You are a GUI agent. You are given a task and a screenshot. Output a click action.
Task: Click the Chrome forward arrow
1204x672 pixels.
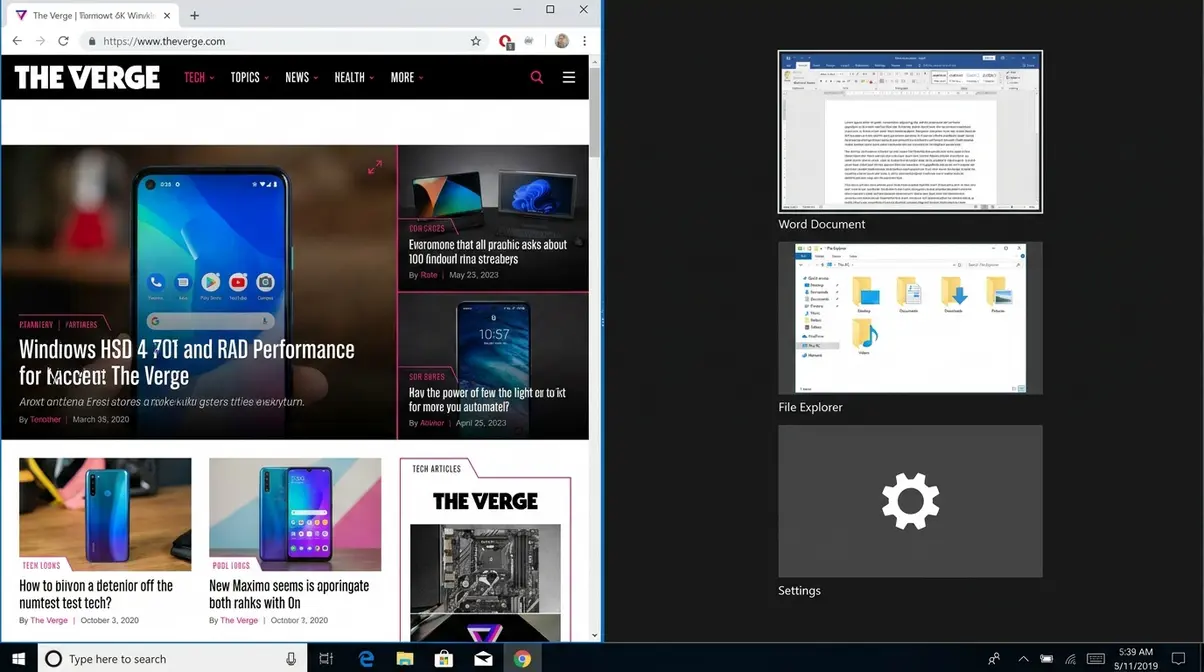(40, 41)
